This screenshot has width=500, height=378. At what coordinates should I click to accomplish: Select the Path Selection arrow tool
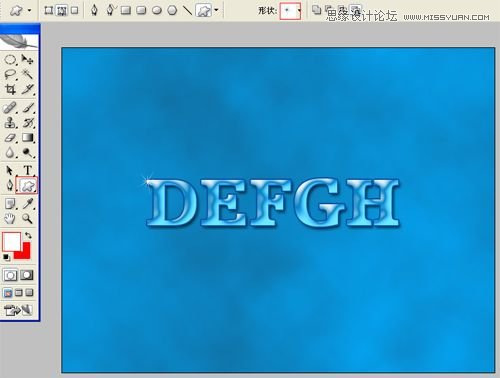pyautogui.click(x=10, y=171)
